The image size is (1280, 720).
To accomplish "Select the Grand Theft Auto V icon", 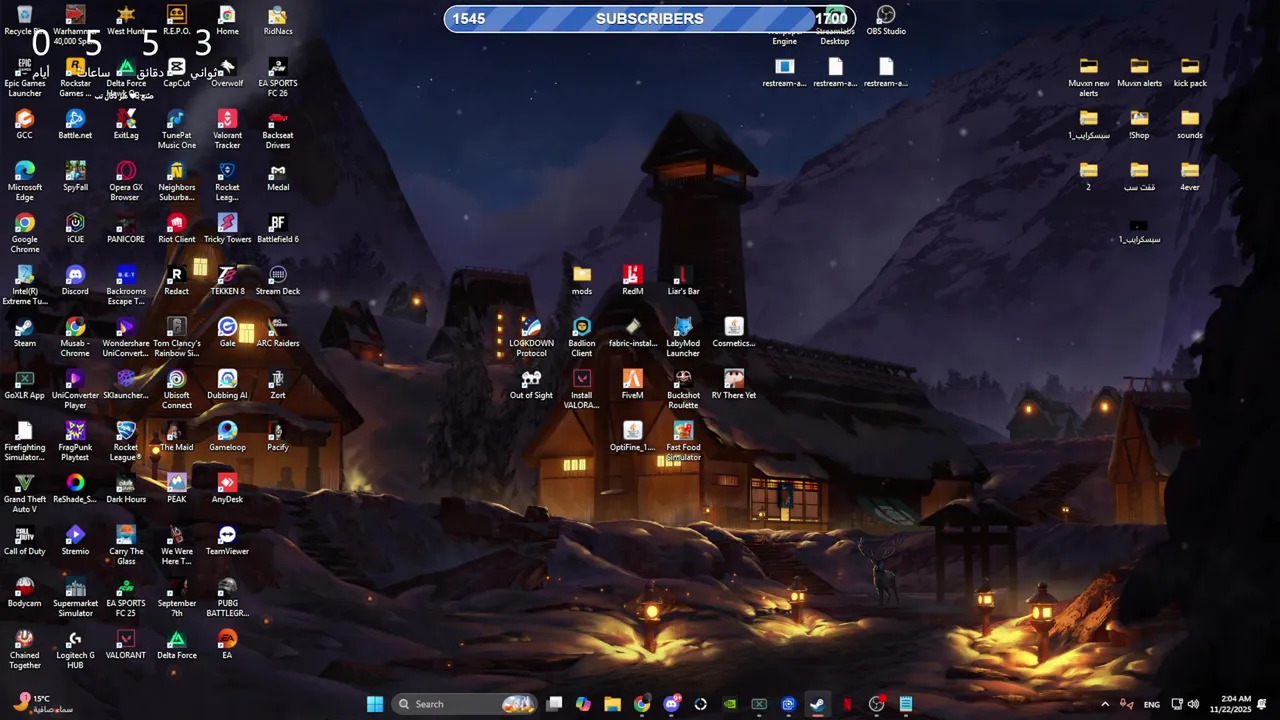I will (24, 493).
